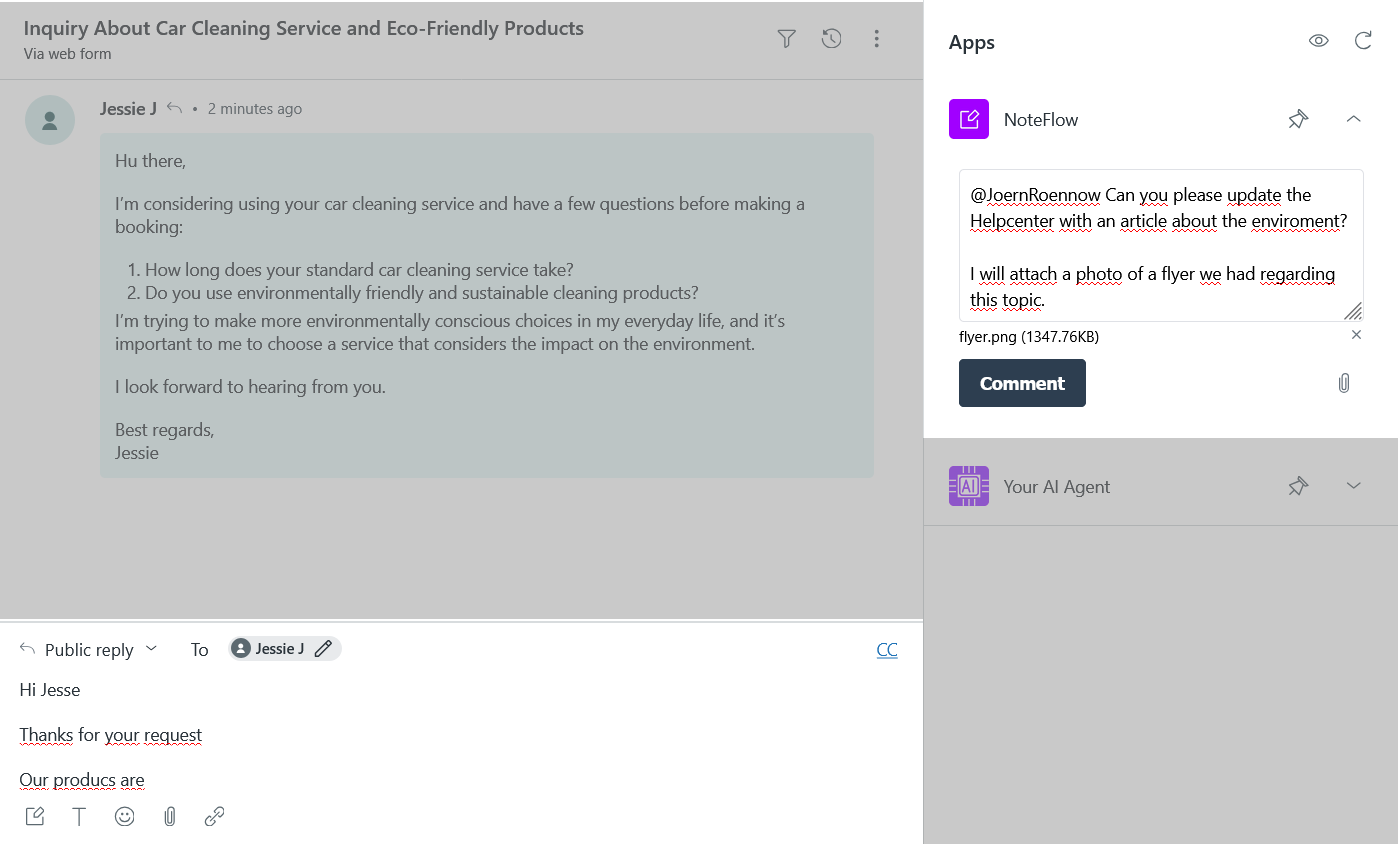Refresh the Apps panel

[1363, 40]
